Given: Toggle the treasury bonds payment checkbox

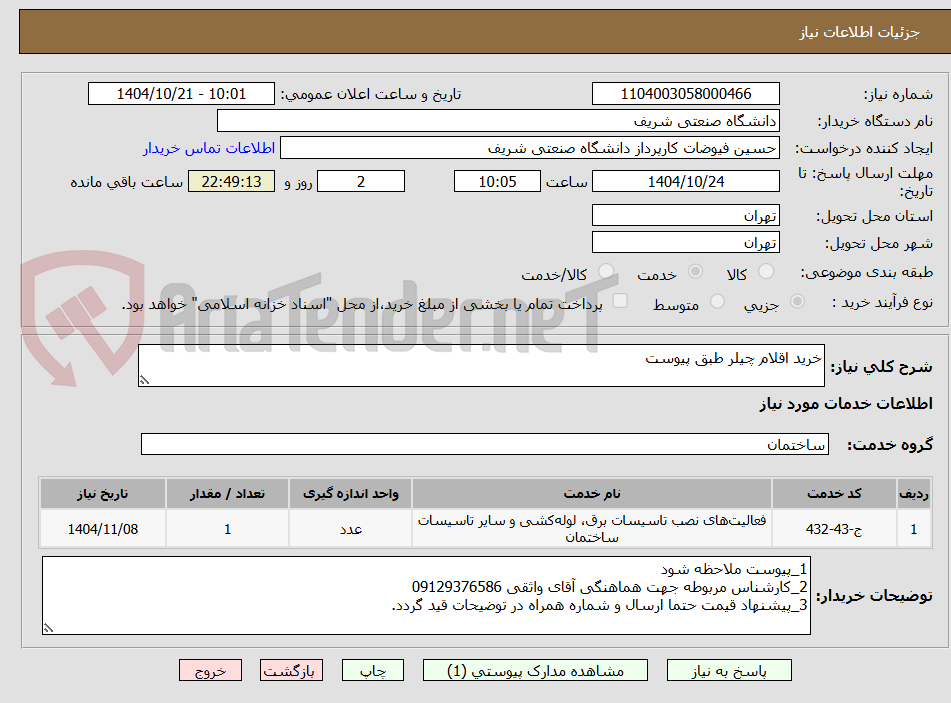Looking at the screenshot, I should (x=620, y=301).
